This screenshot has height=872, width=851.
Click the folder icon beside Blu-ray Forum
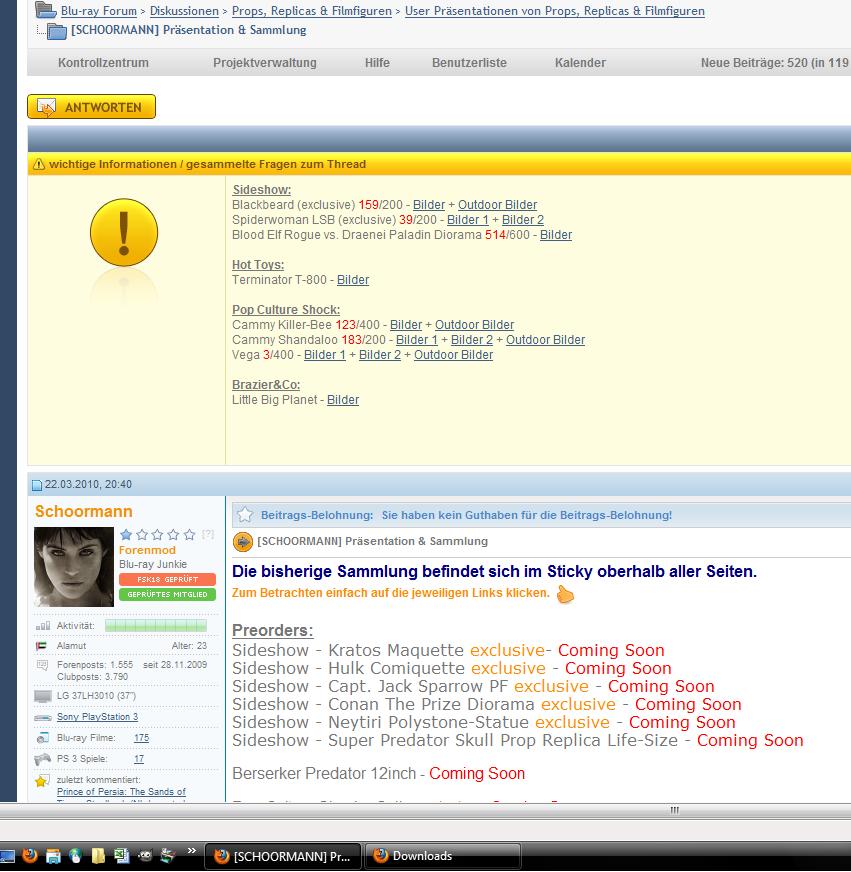[46, 11]
